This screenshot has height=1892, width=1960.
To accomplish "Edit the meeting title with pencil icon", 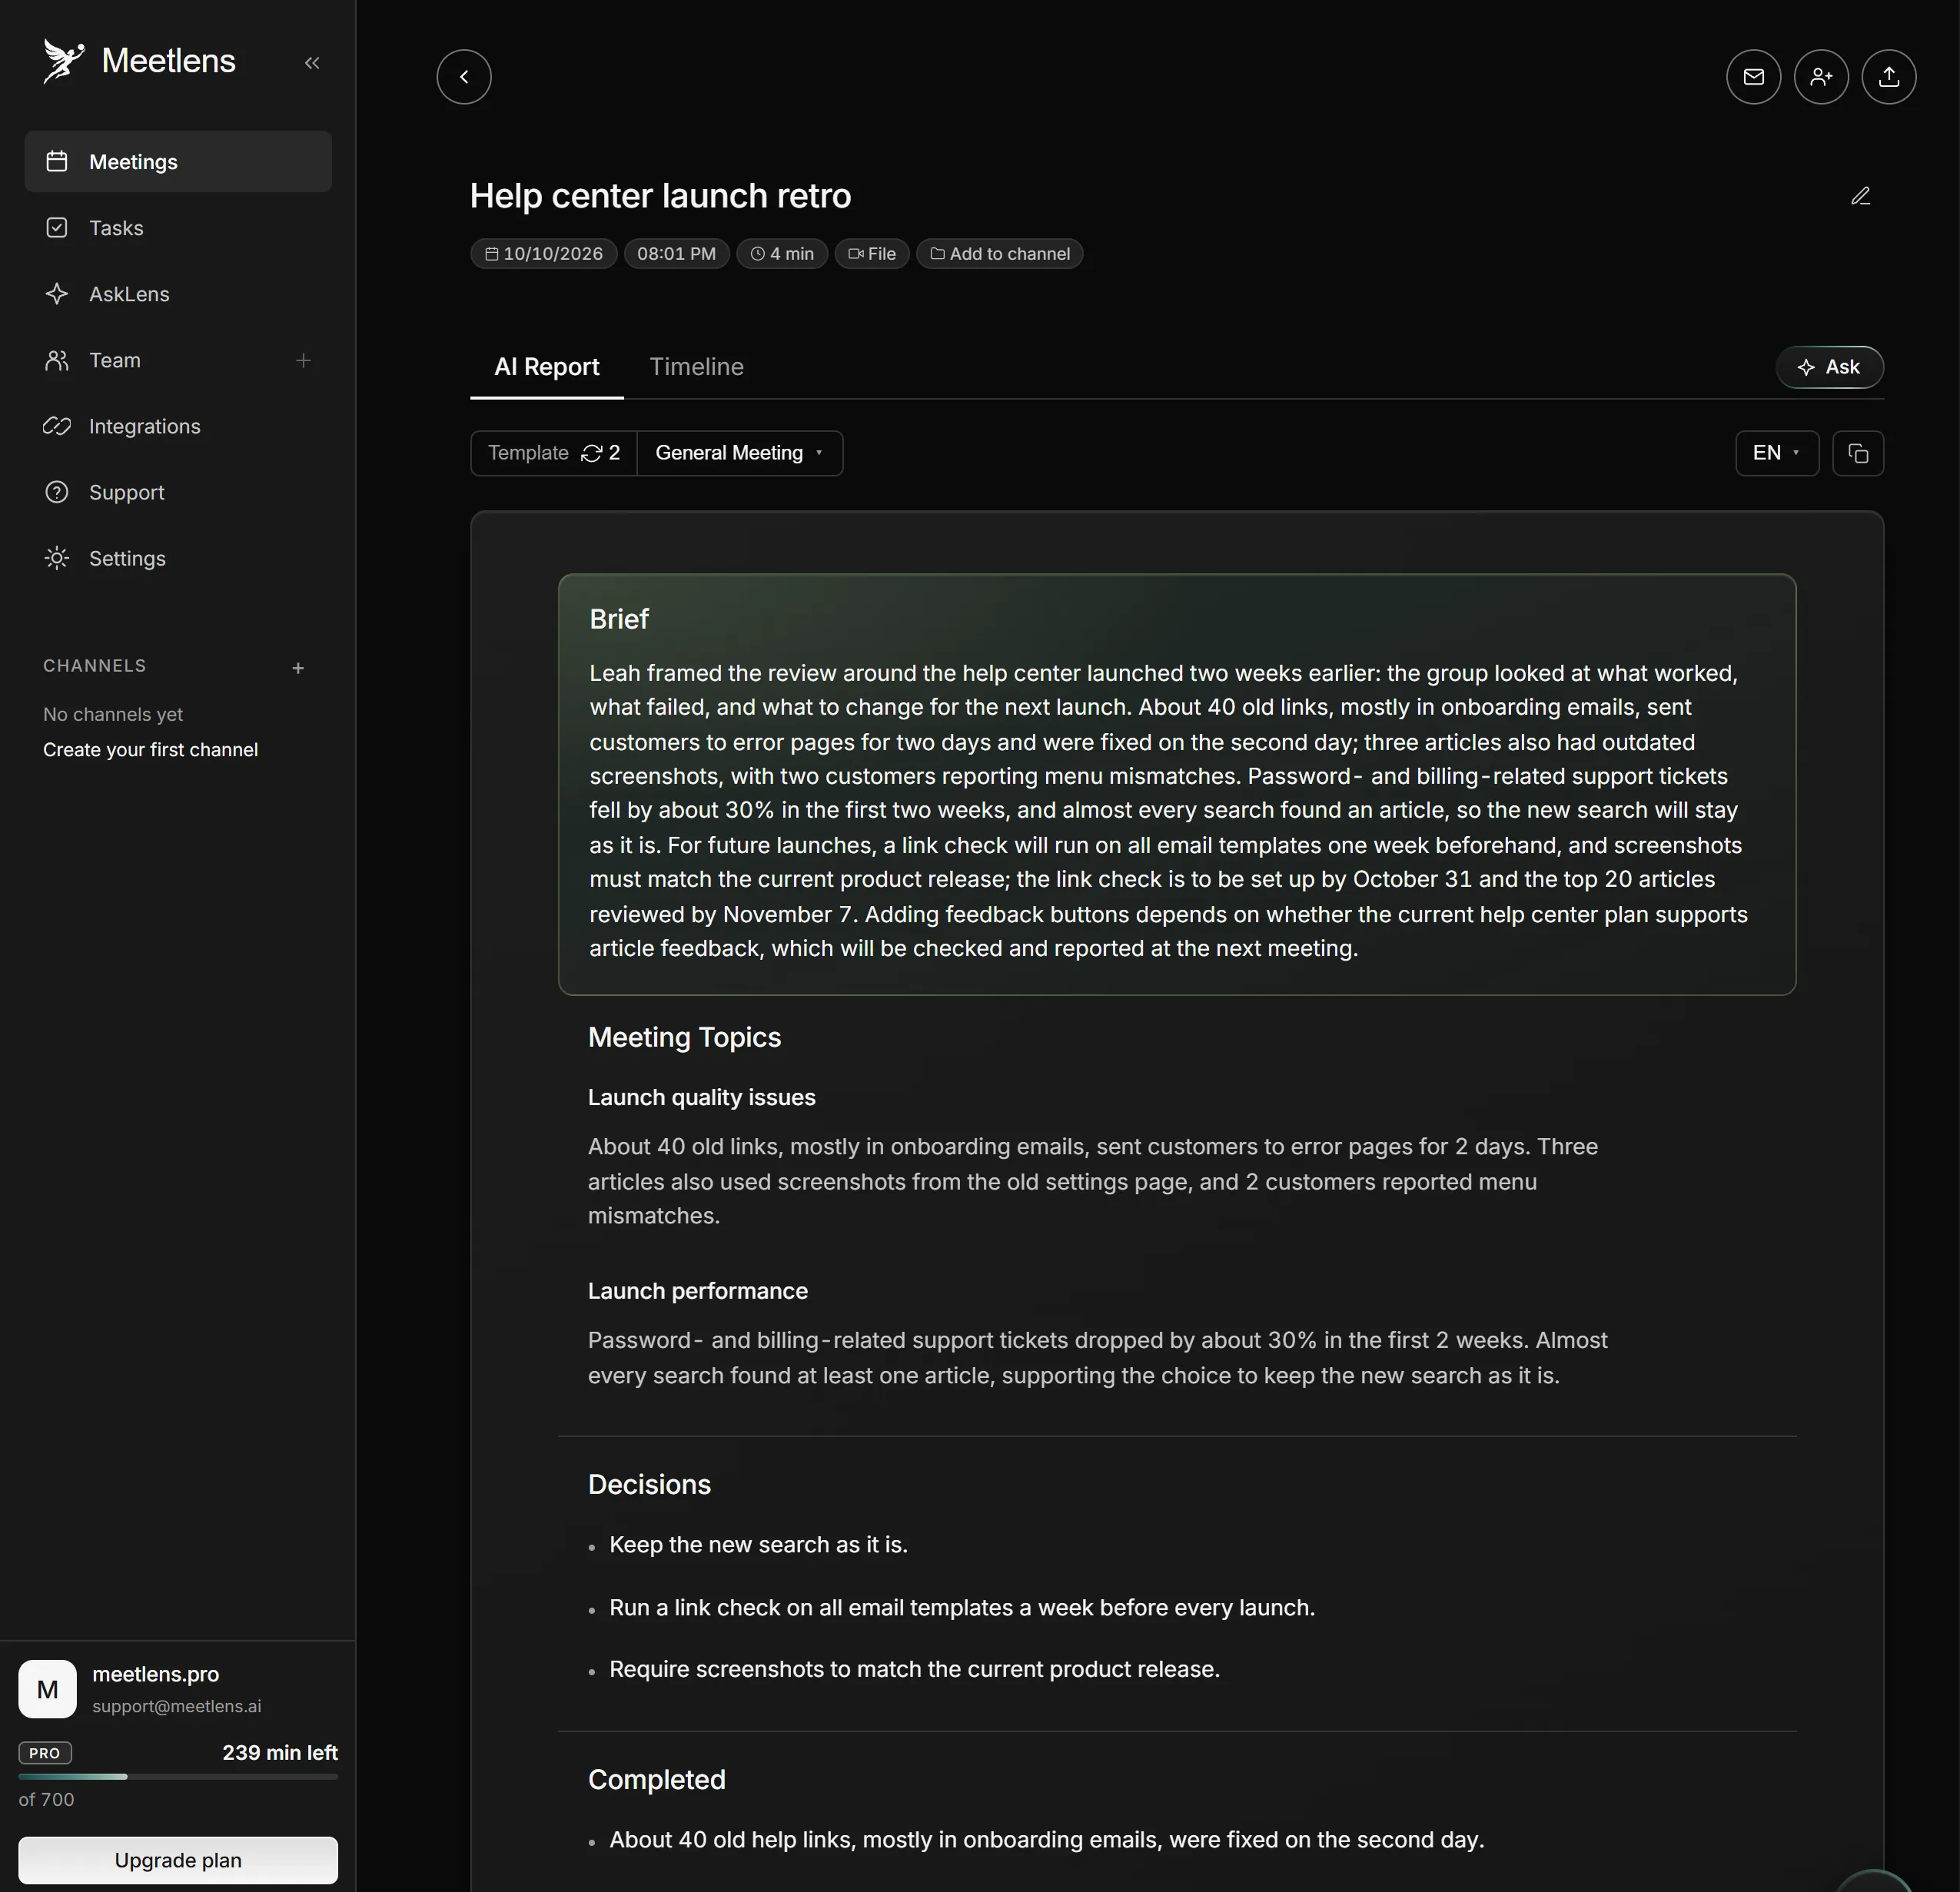I will pos(1860,196).
